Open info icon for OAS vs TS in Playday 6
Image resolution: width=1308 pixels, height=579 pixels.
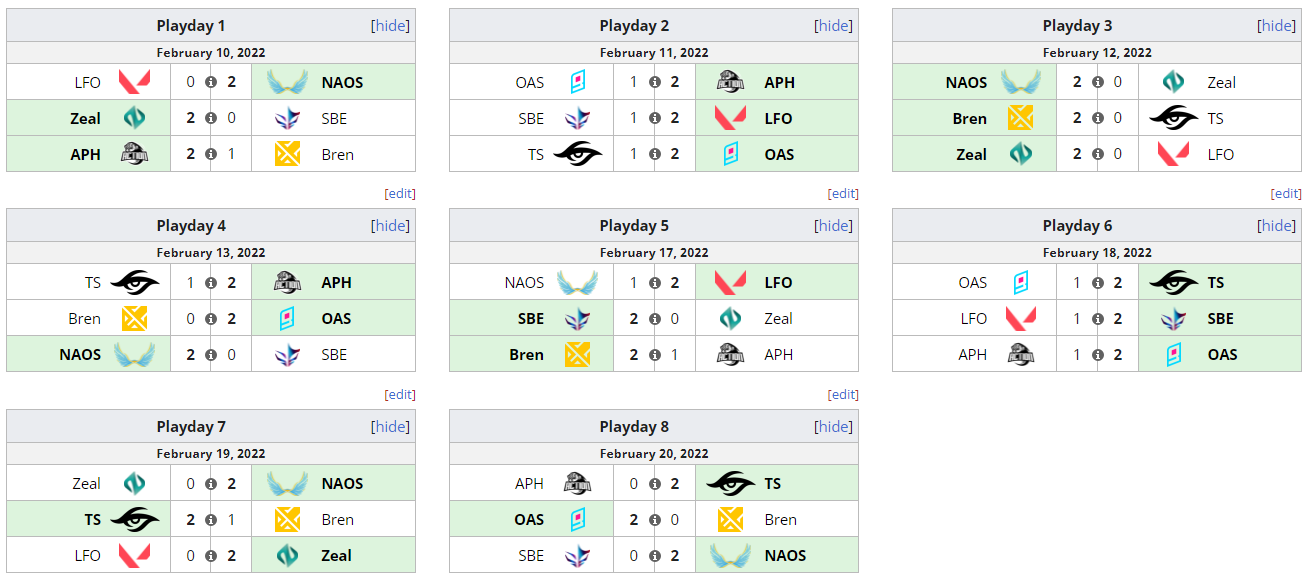pos(1097,283)
